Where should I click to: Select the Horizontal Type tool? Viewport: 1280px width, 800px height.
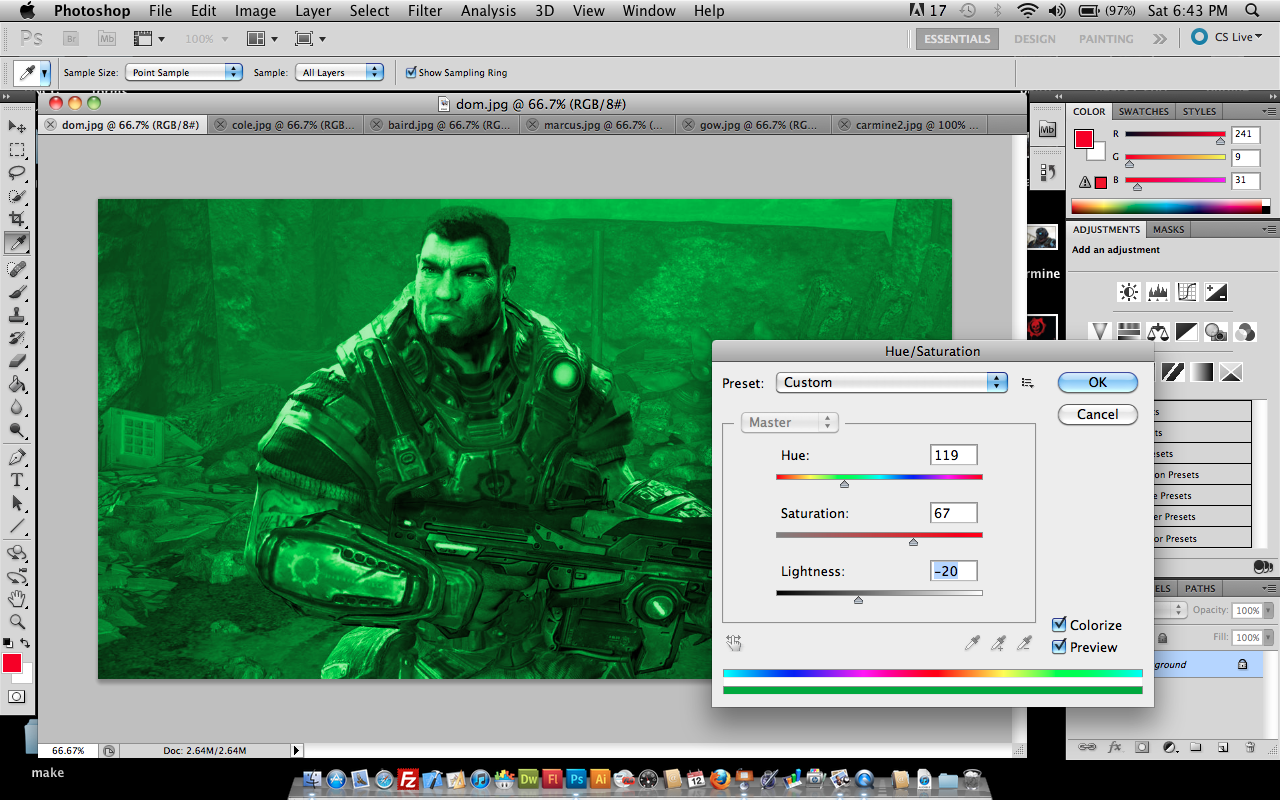(x=17, y=480)
